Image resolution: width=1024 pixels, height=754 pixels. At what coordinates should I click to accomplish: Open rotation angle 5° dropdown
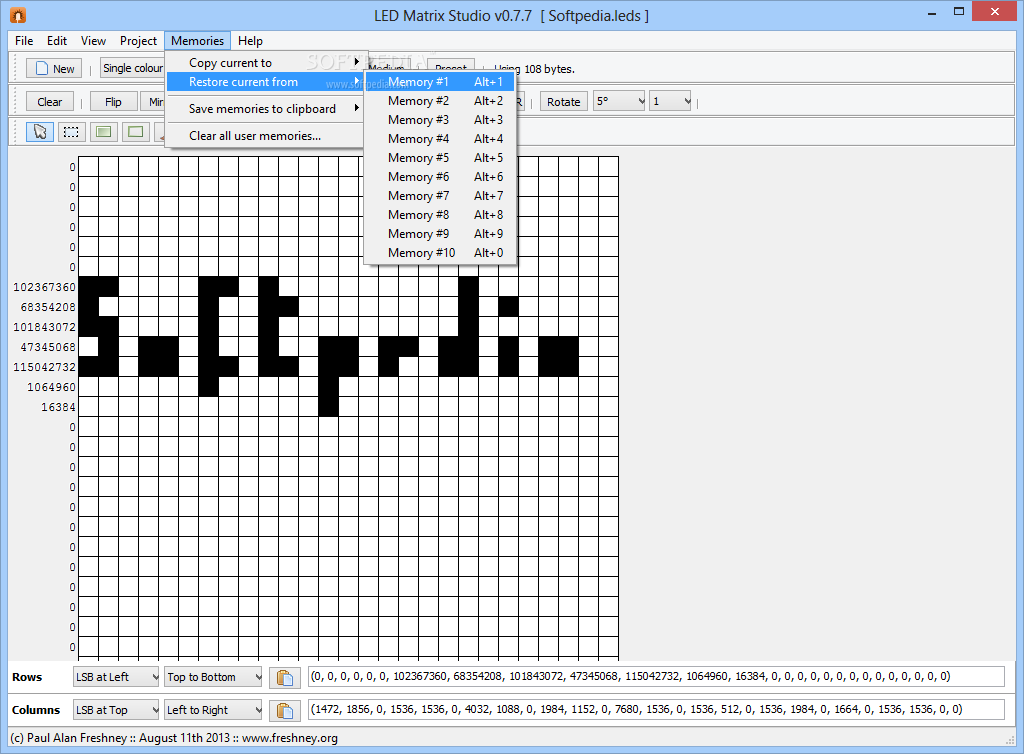pyautogui.click(x=619, y=101)
